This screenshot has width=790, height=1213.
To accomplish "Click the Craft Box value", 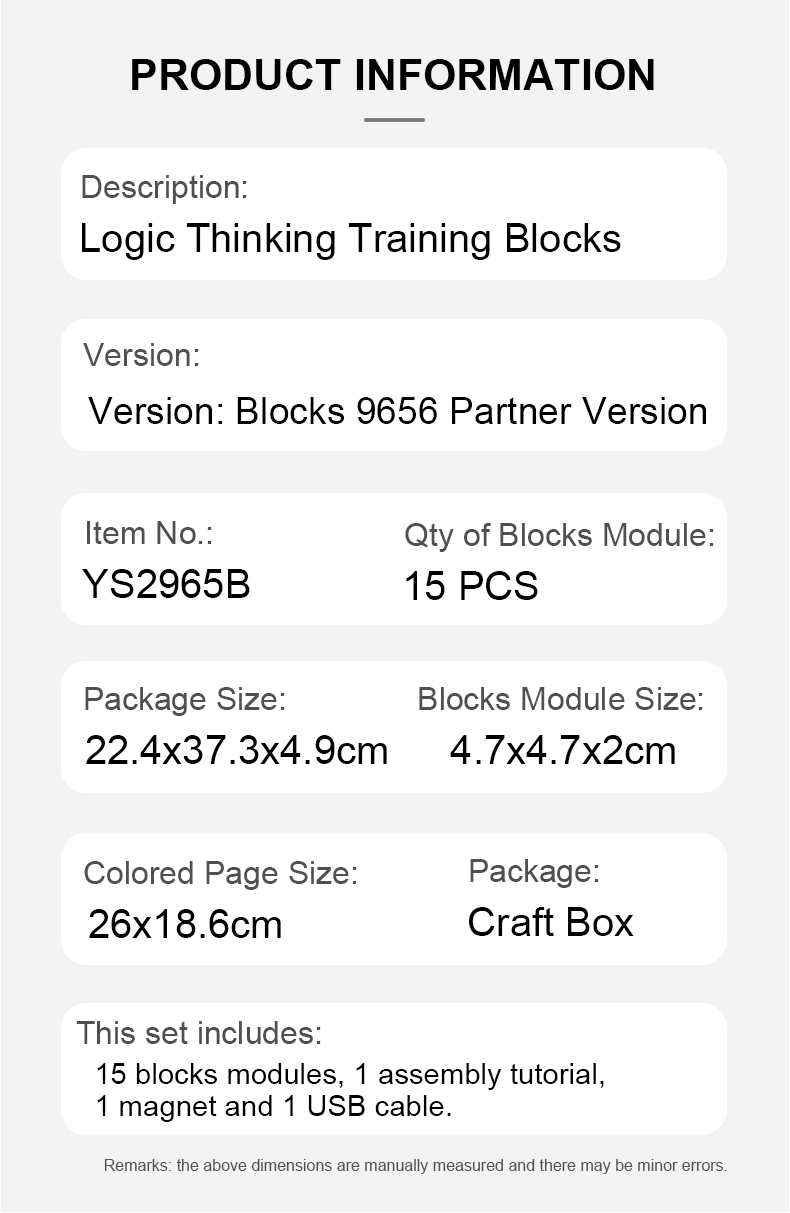I will click(x=550, y=922).
